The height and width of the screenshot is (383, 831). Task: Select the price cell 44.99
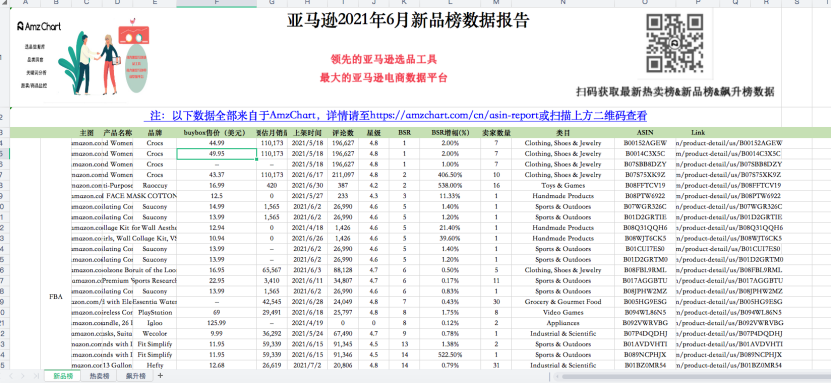coord(216,143)
